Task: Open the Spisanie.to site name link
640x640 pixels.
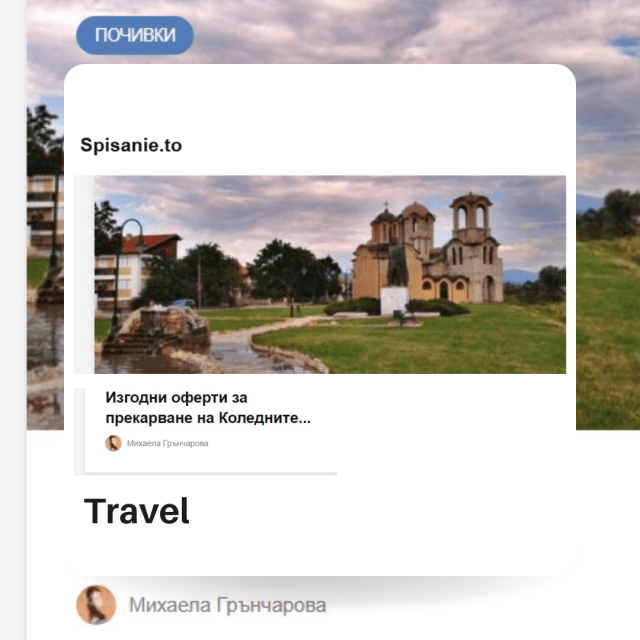Action: click(131, 146)
